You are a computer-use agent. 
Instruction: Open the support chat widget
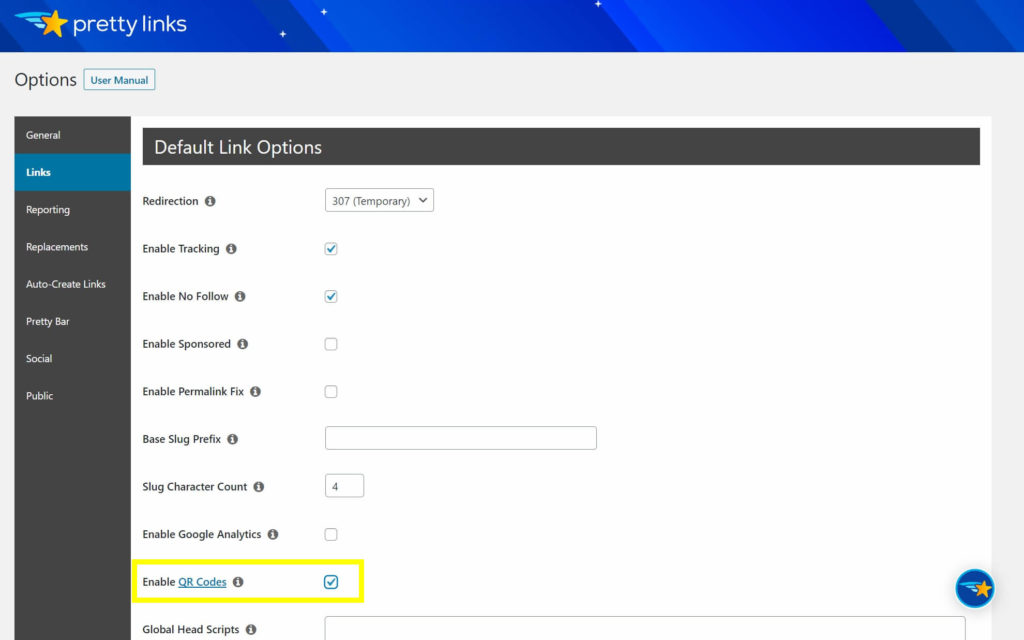[x=975, y=588]
